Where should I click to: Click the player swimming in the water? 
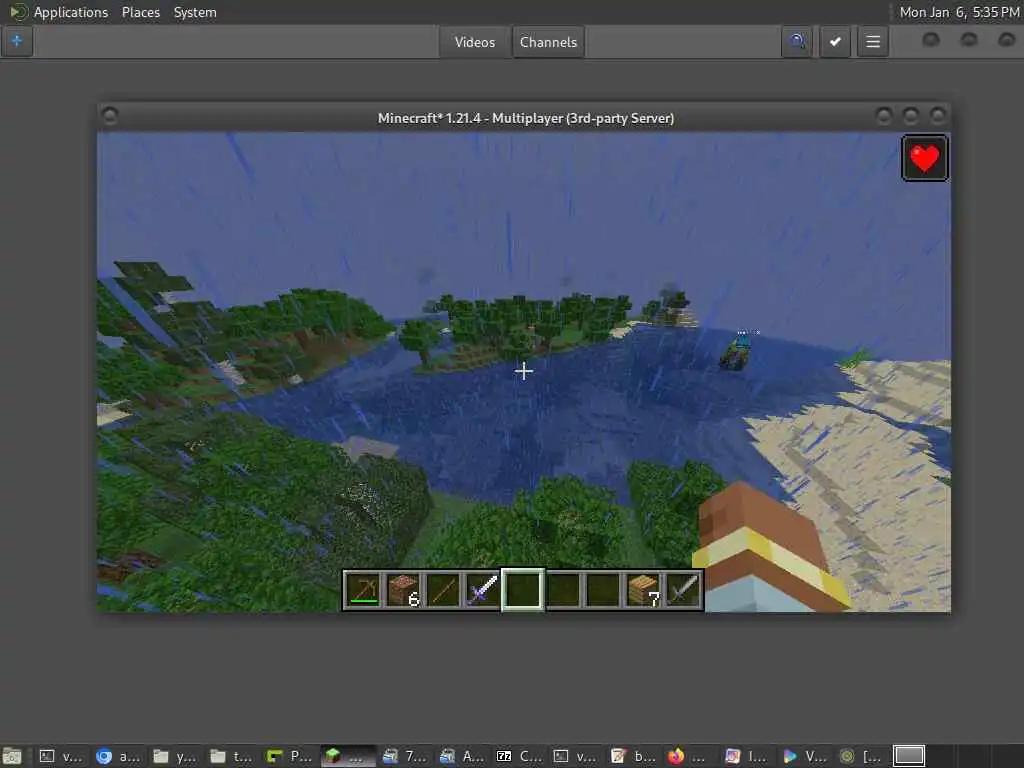click(x=735, y=354)
